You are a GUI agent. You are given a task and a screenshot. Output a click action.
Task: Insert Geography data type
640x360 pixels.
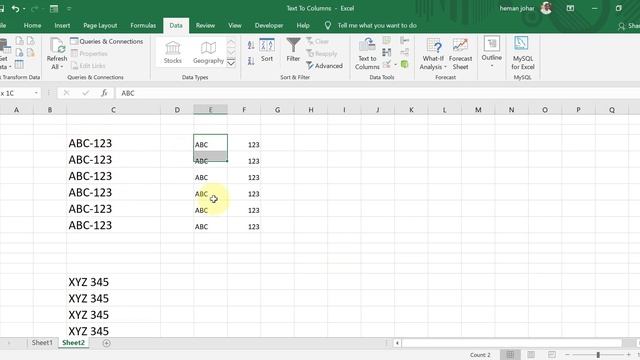click(208, 52)
